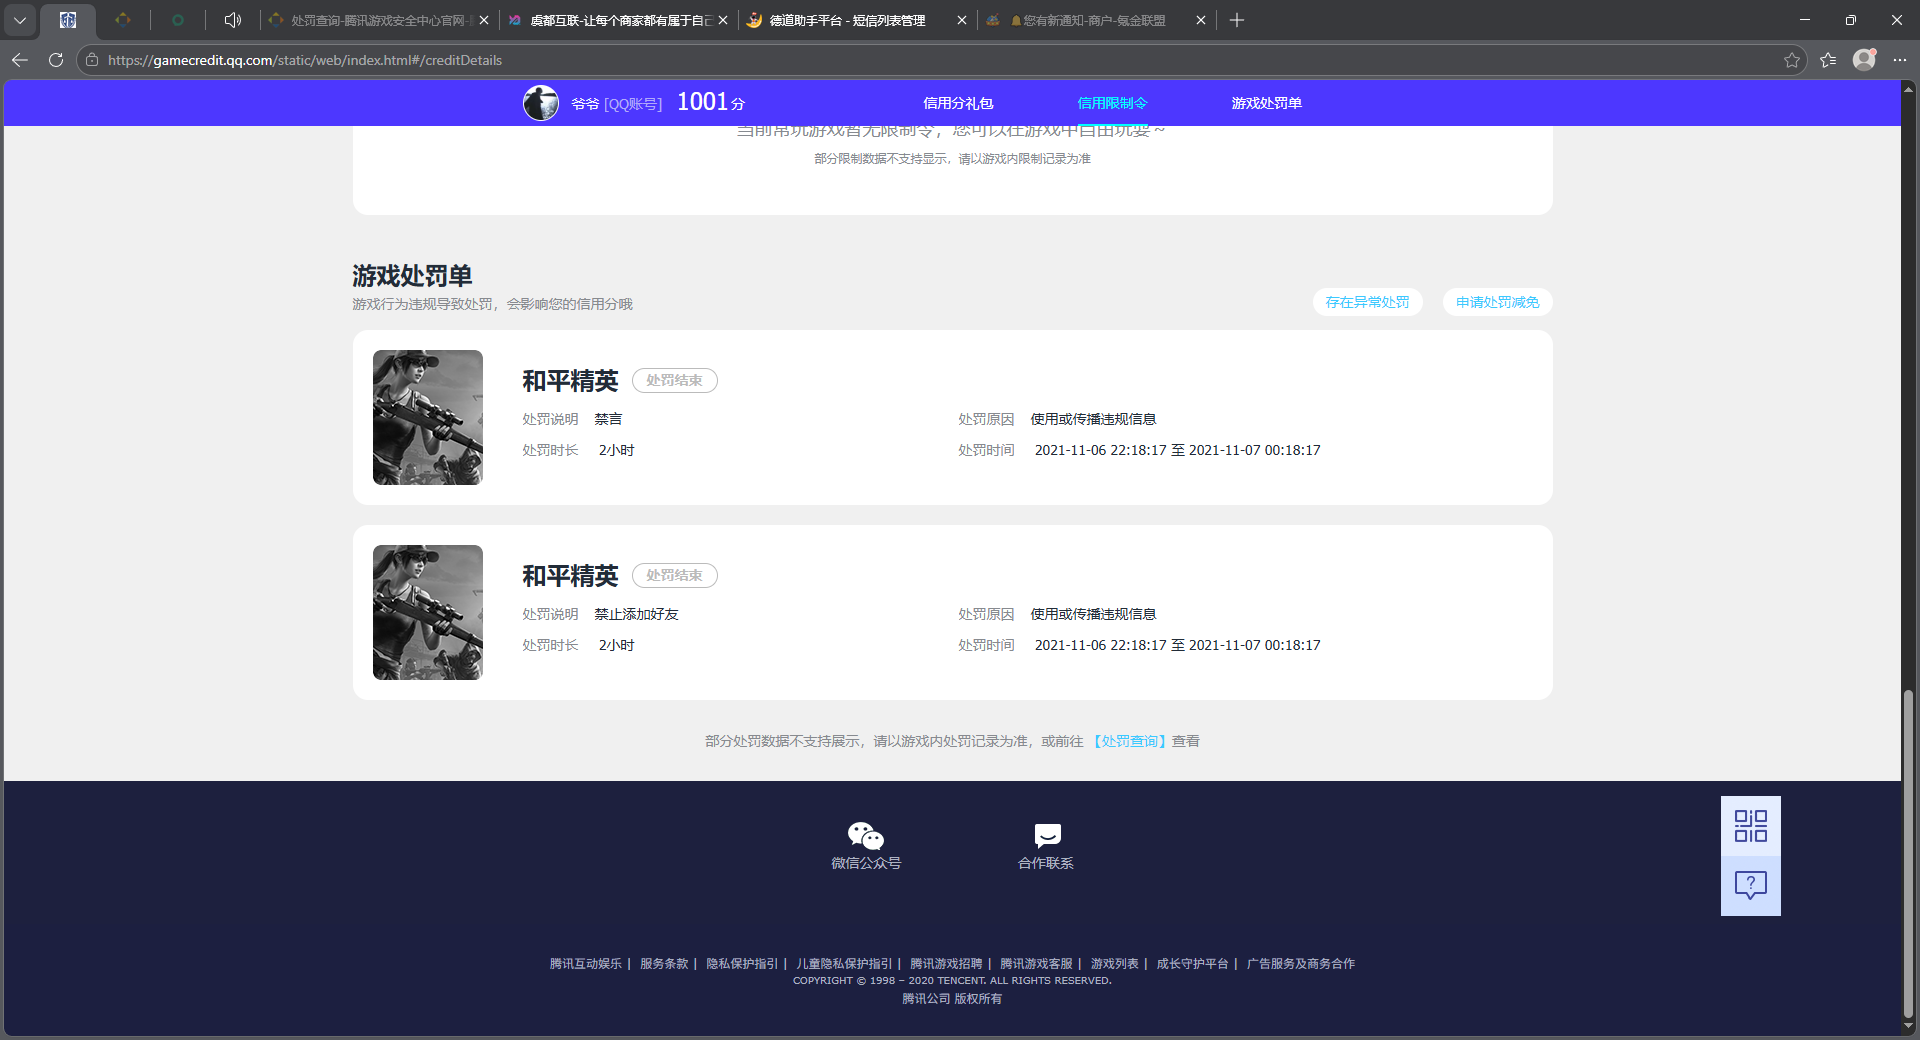Click the WeChat official account icon
Image resolution: width=1920 pixels, height=1040 pixels.
865,835
